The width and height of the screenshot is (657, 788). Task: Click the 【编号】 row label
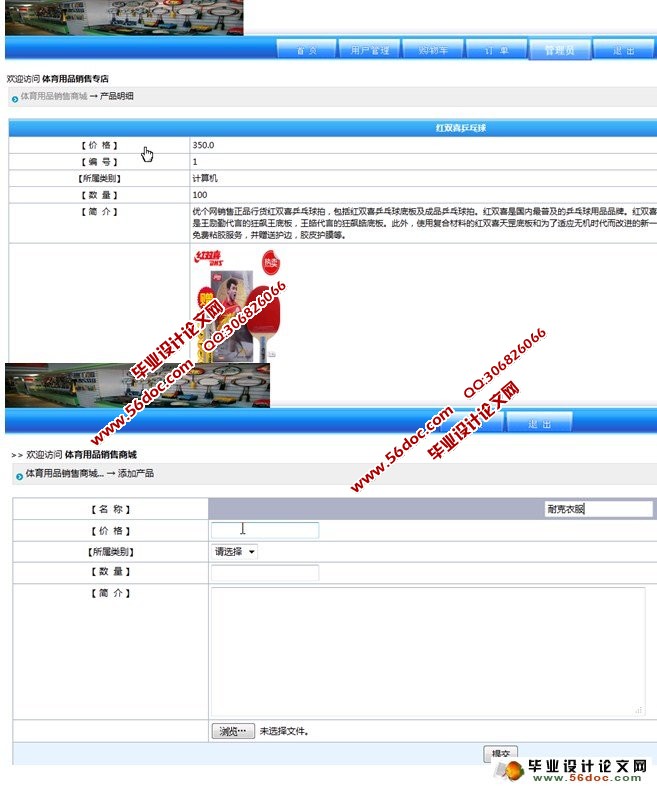tap(100, 162)
